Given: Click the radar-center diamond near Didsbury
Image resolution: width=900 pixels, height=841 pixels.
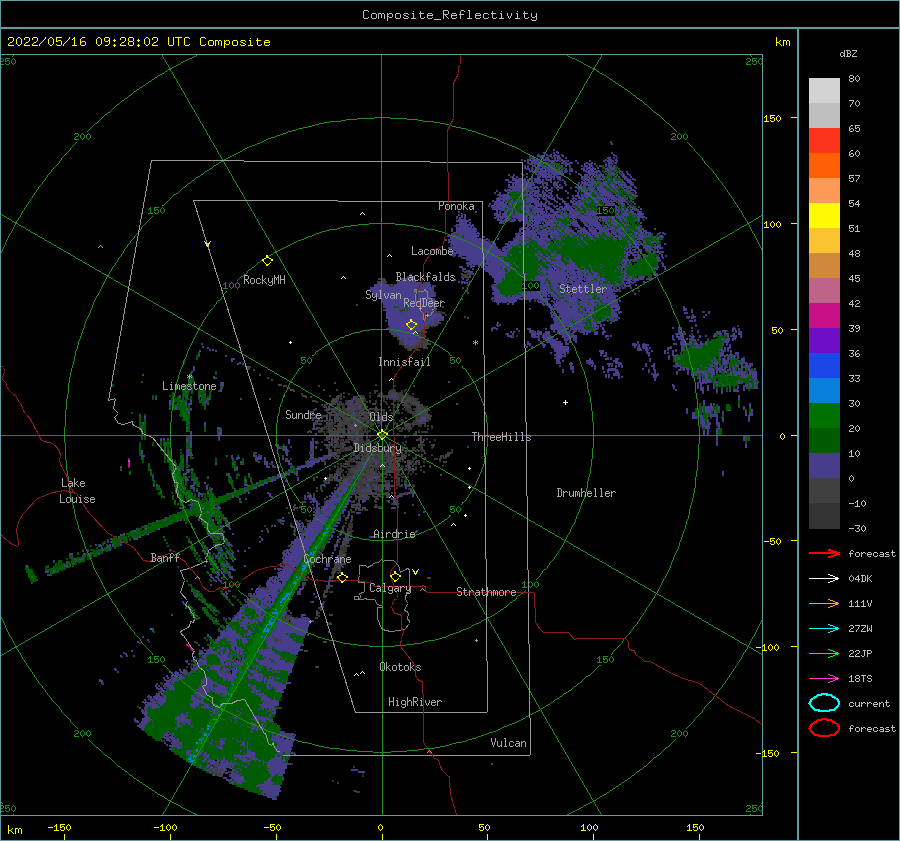Looking at the screenshot, I should pos(382,435).
